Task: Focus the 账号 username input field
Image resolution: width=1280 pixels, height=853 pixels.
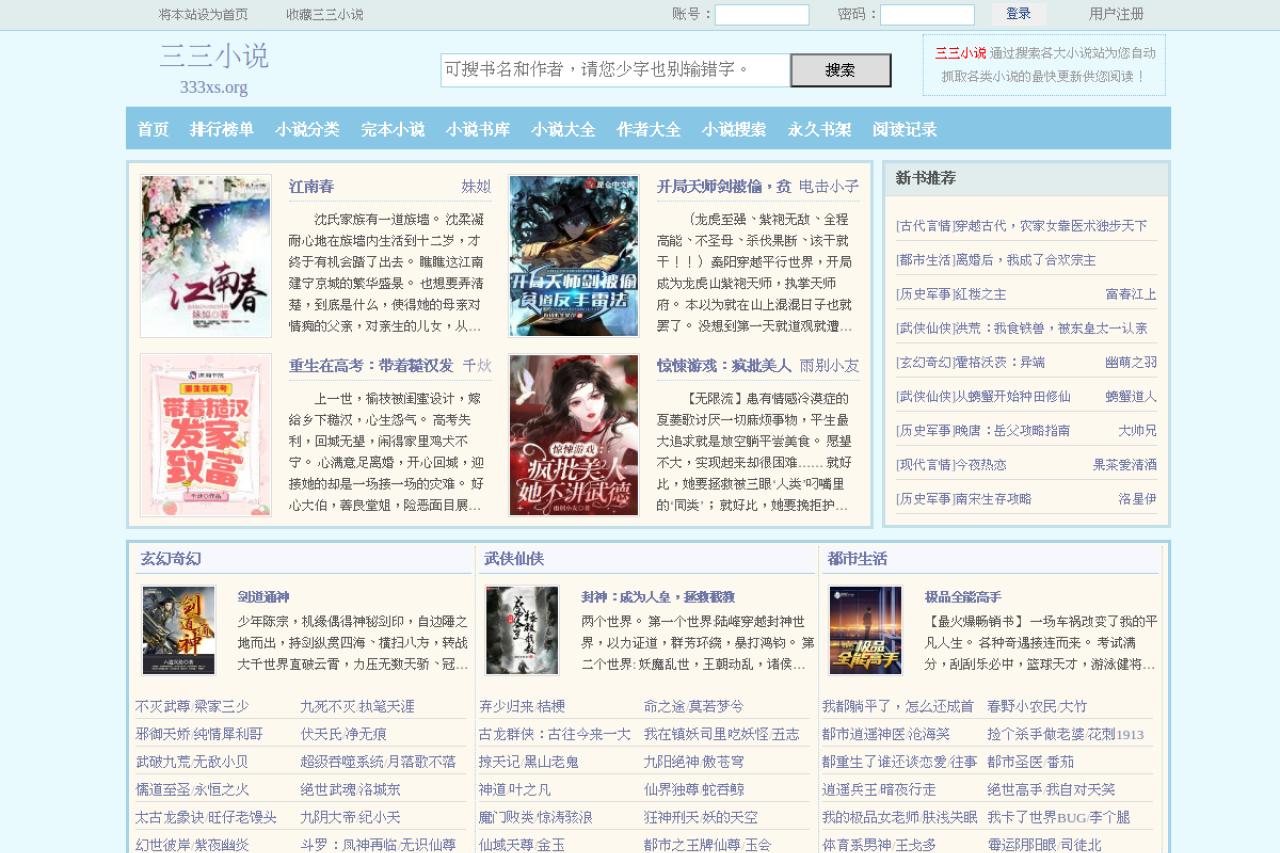Action: pyautogui.click(x=762, y=15)
